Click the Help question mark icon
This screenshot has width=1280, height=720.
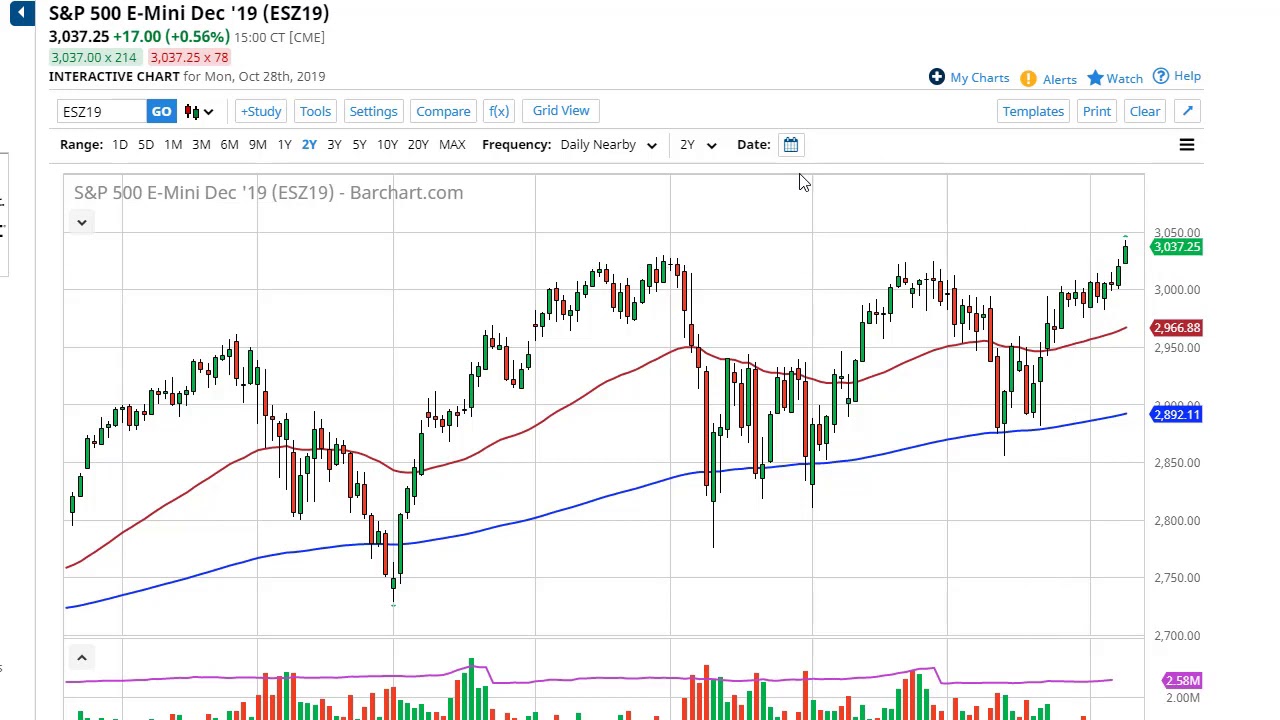(1160, 76)
